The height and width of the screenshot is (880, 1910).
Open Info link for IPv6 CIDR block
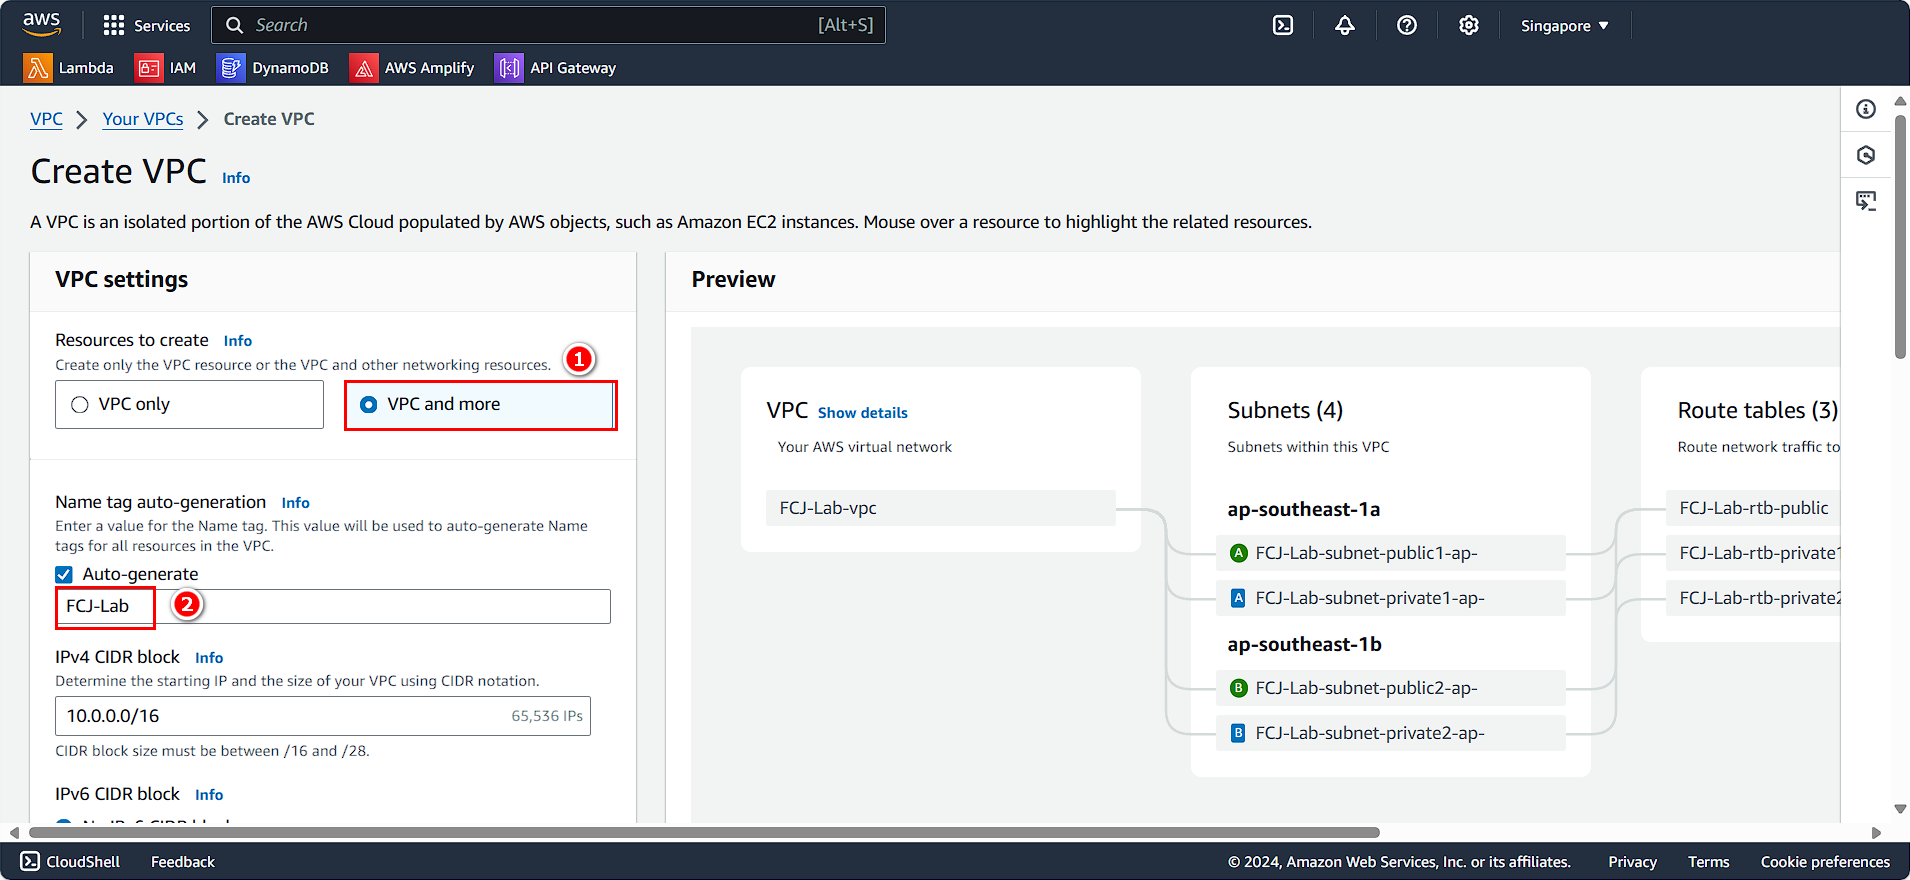pos(209,795)
